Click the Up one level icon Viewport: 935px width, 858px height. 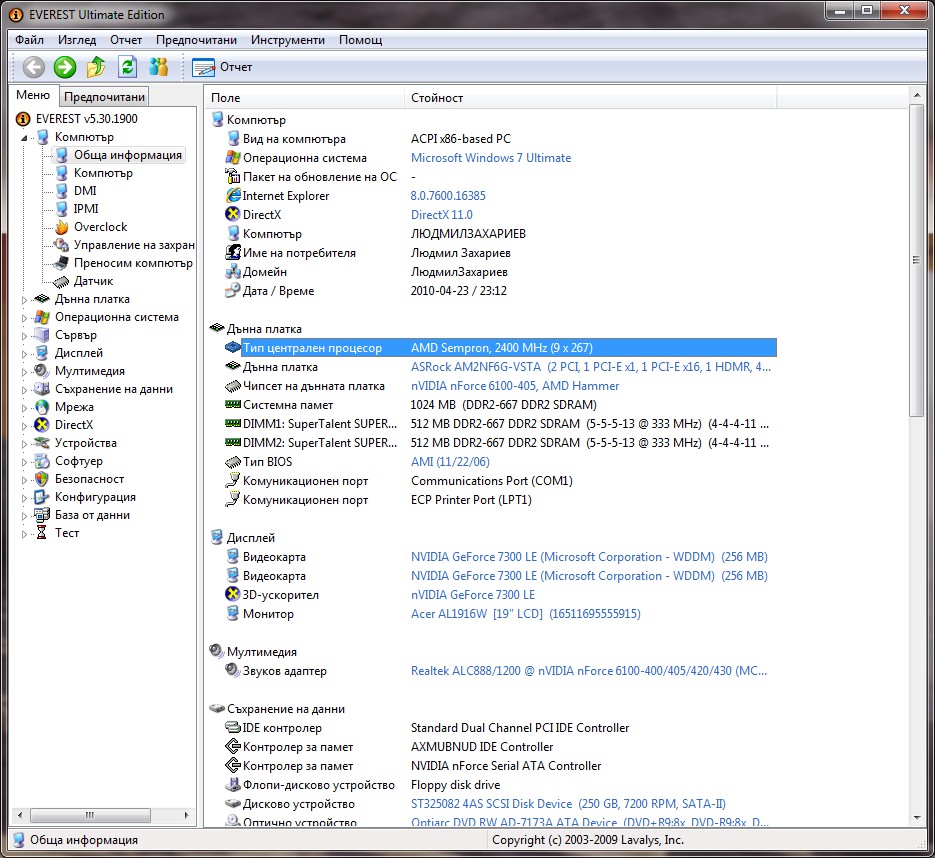[96, 67]
